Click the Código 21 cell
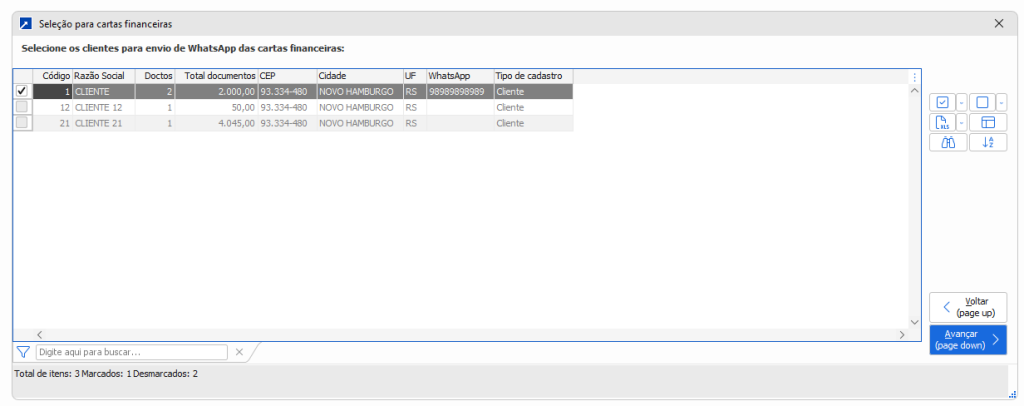 point(51,123)
